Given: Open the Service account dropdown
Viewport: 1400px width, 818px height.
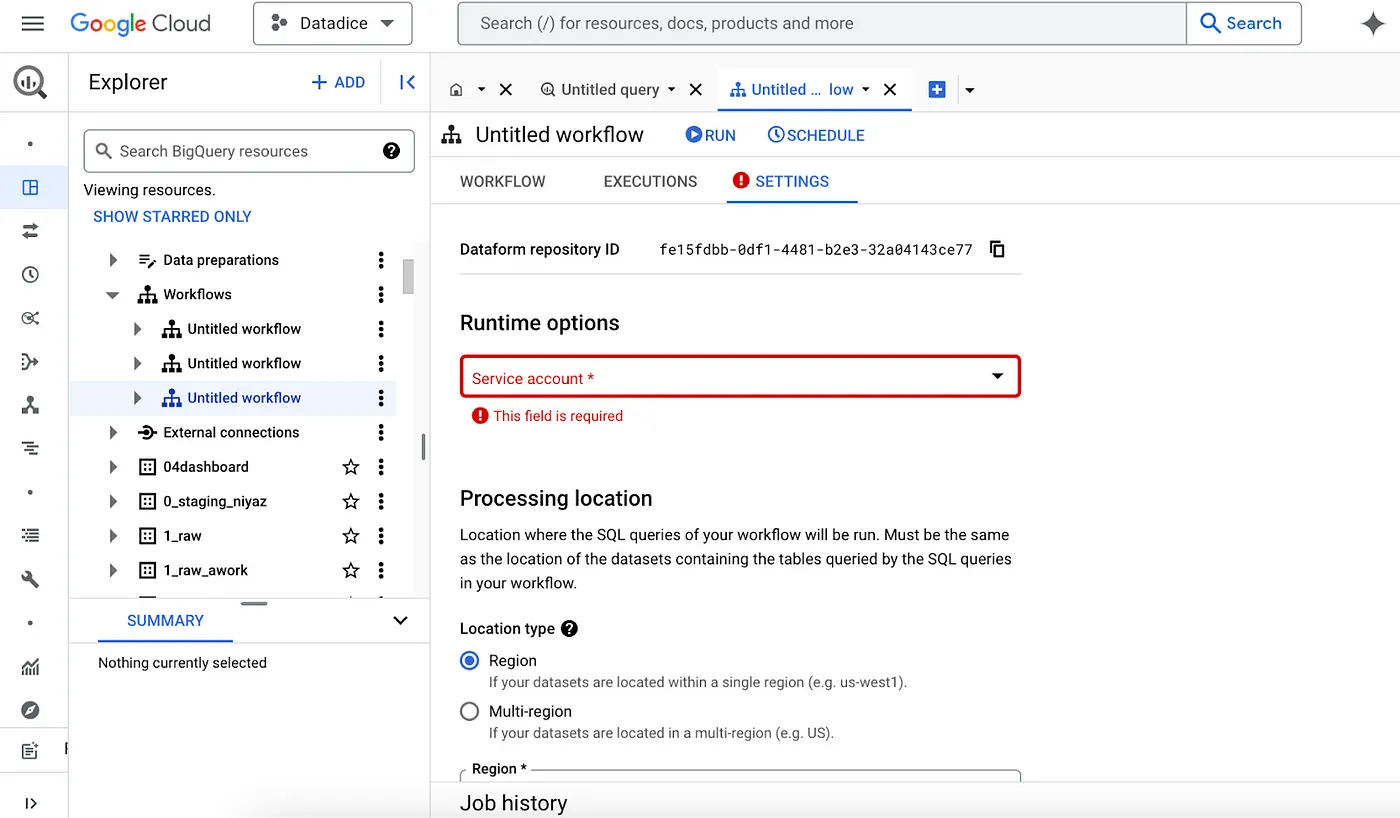Looking at the screenshot, I should 740,377.
